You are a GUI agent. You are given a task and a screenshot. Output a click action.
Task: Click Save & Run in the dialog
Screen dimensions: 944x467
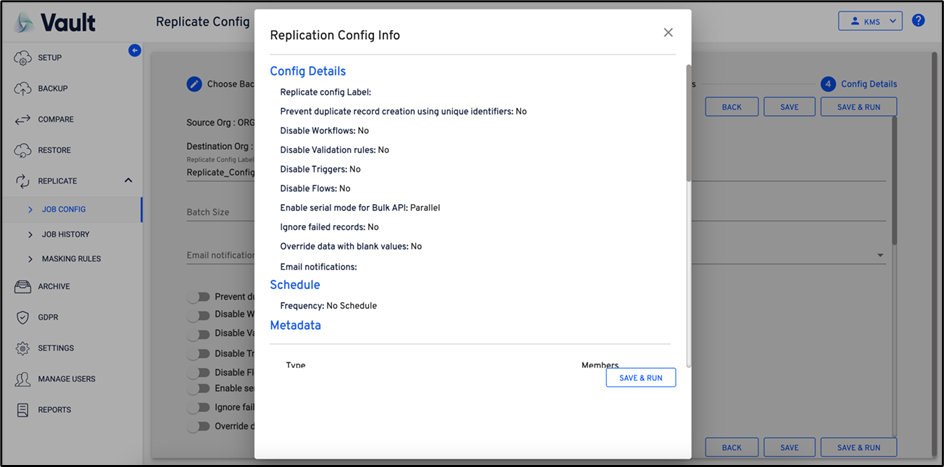[640, 378]
